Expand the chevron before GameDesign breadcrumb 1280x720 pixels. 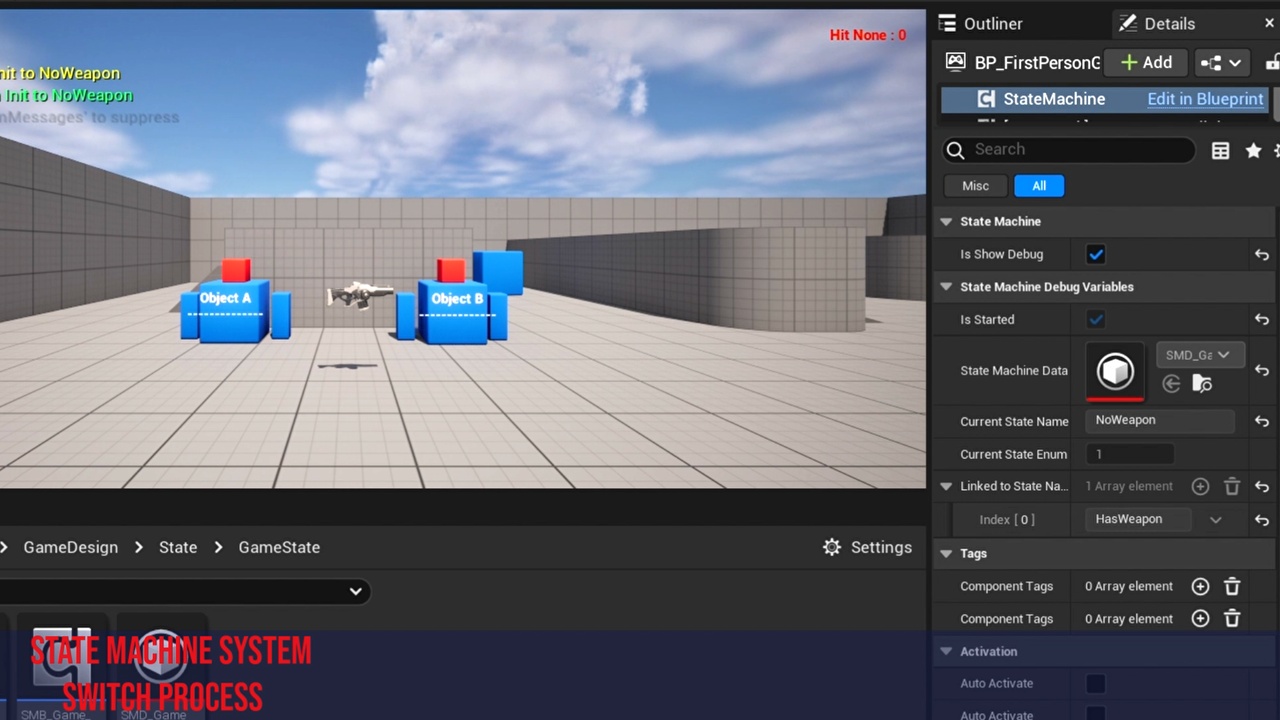click(5, 548)
